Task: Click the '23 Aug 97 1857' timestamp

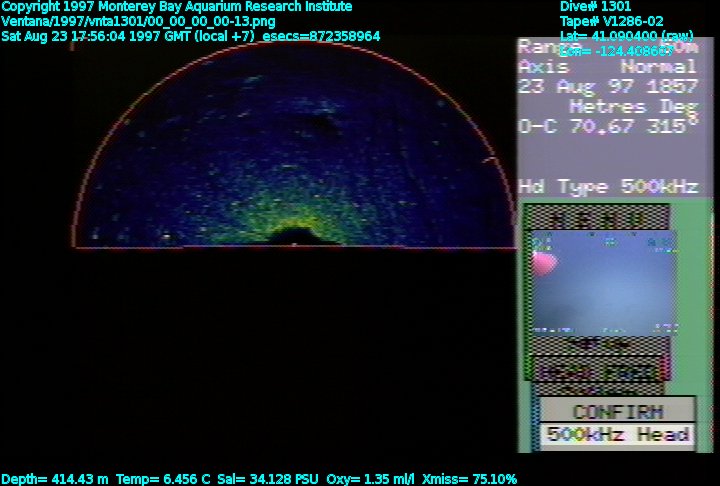Action: [x=608, y=86]
